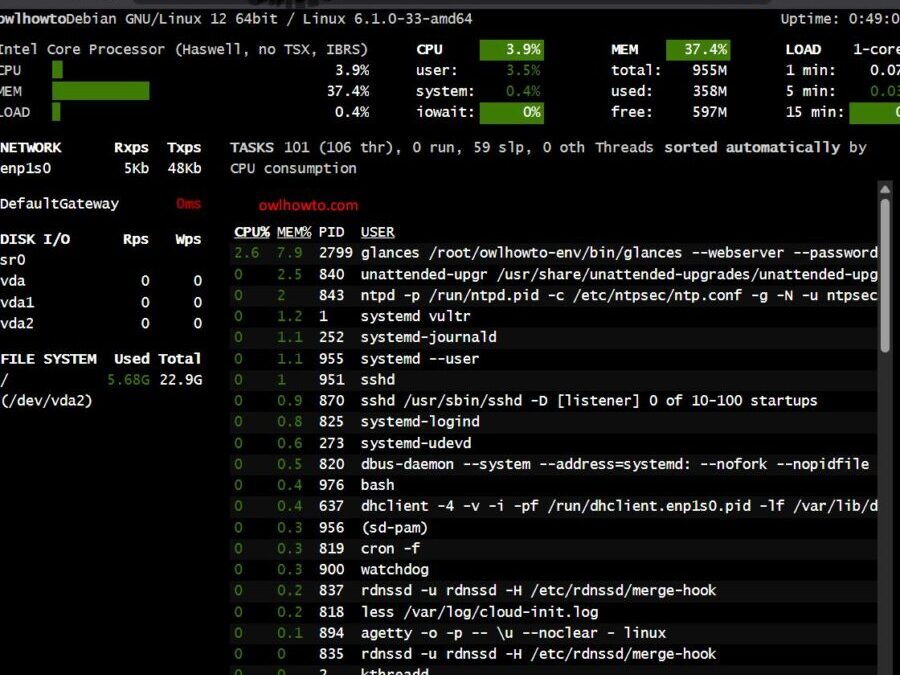Viewport: 900px width, 675px height.
Task: Select the ntpd process row PID 843
Action: click(554, 295)
